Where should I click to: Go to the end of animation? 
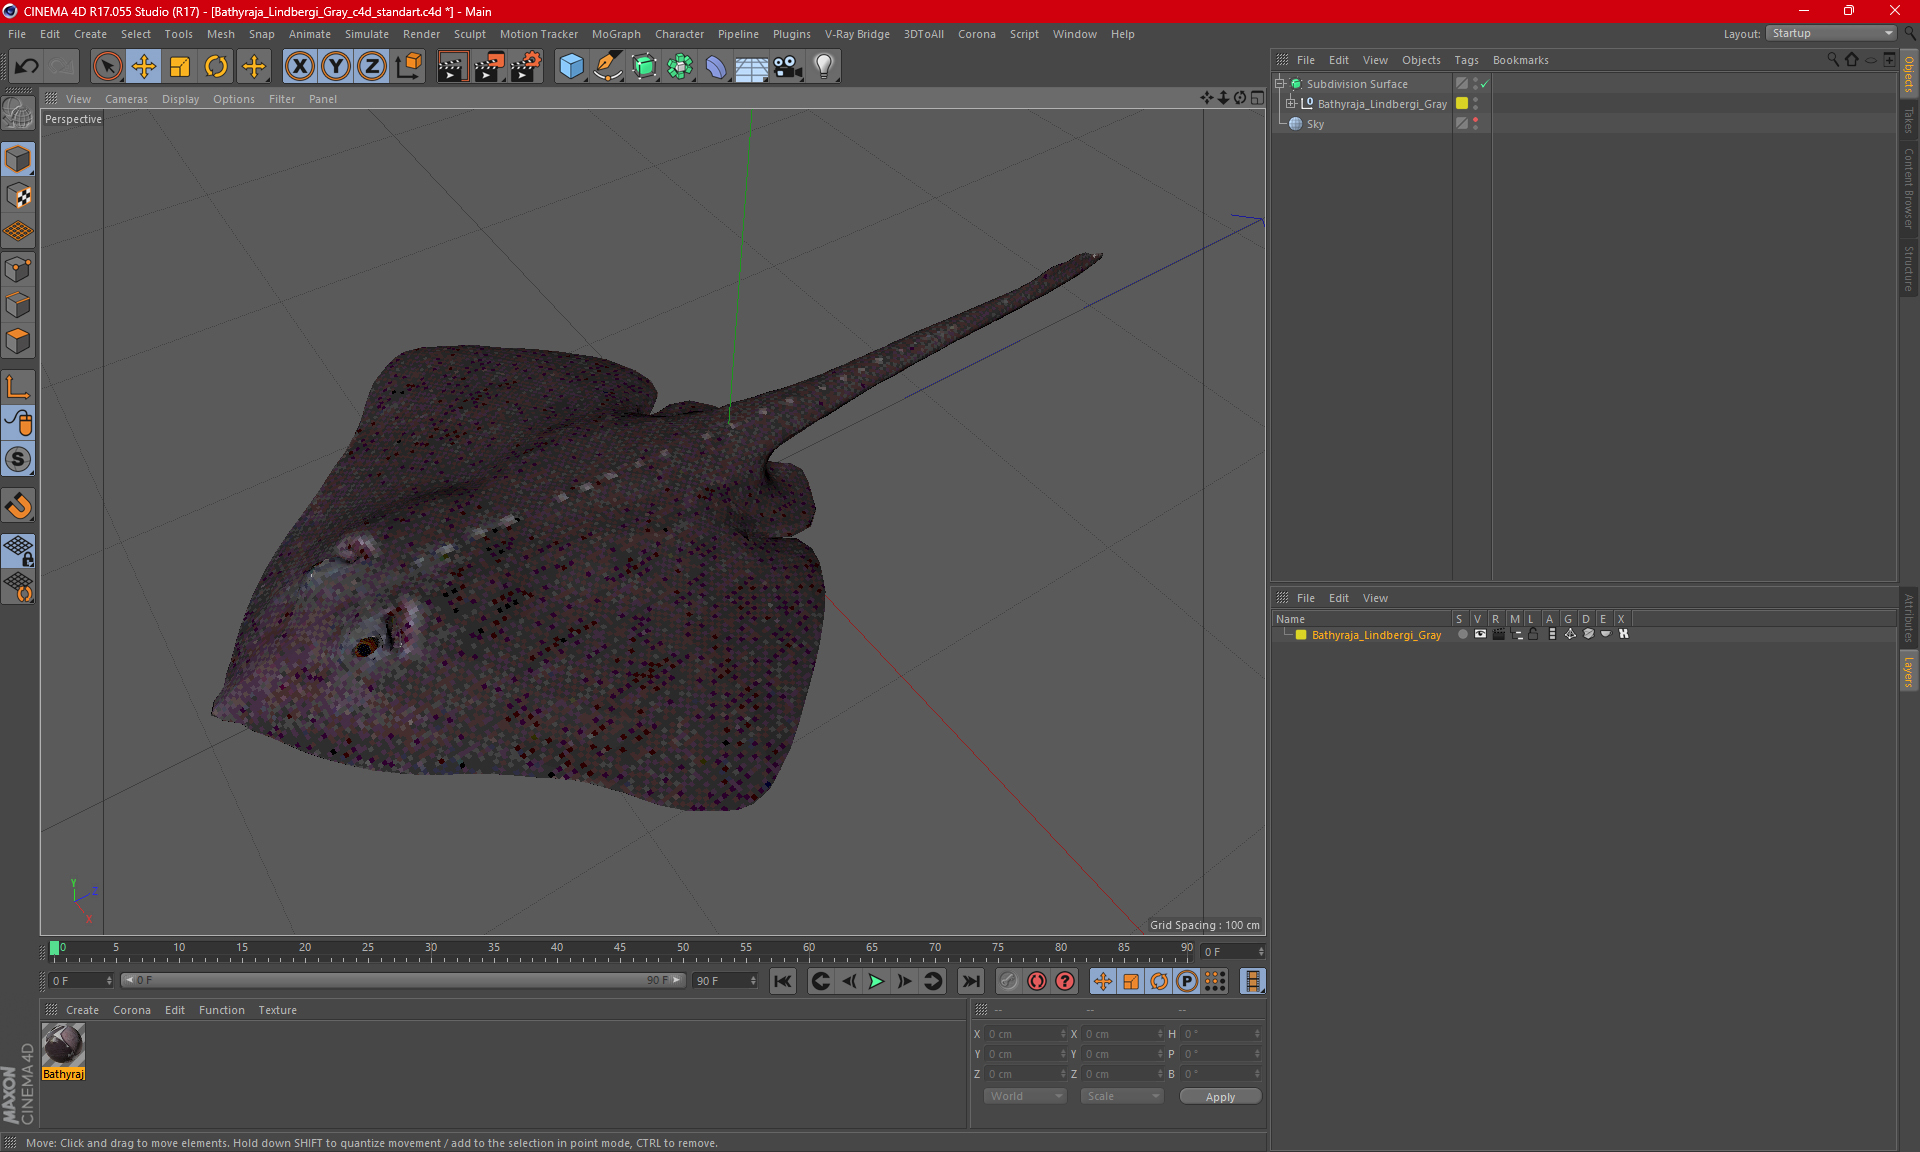tap(970, 981)
